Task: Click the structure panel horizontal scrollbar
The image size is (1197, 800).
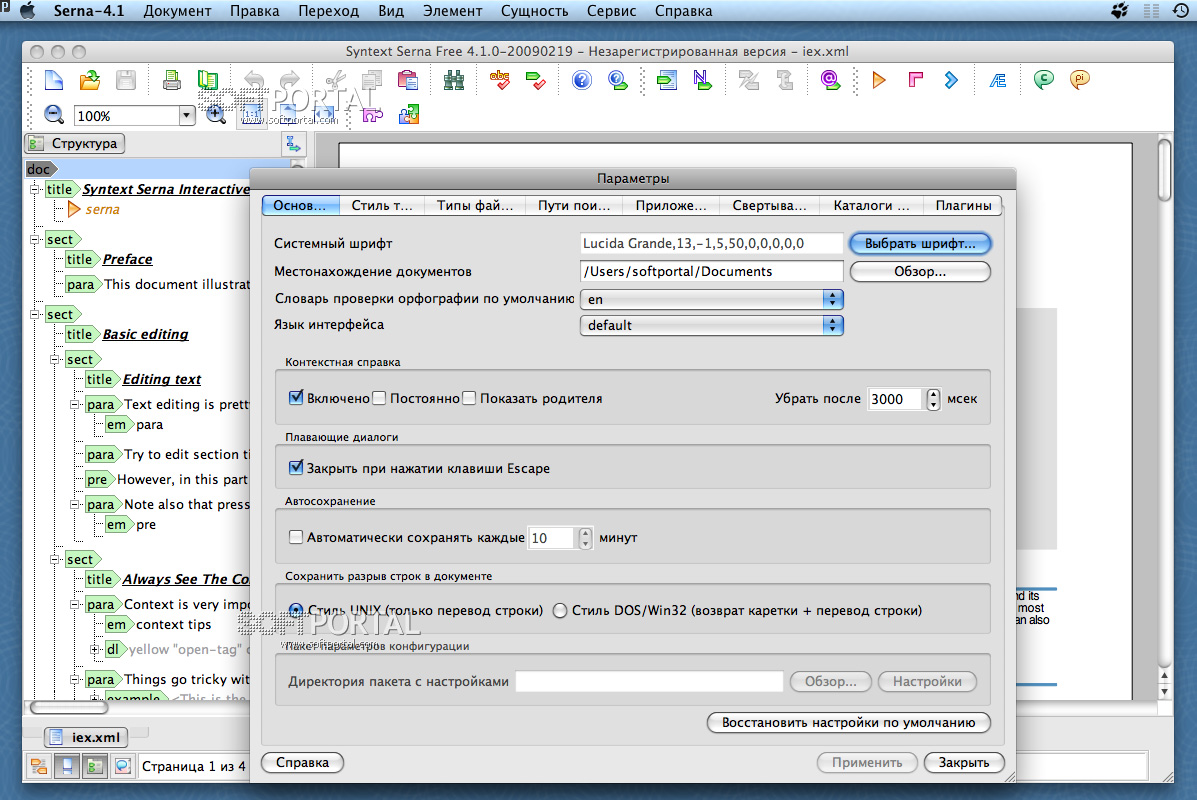Action: pyautogui.click(x=69, y=708)
